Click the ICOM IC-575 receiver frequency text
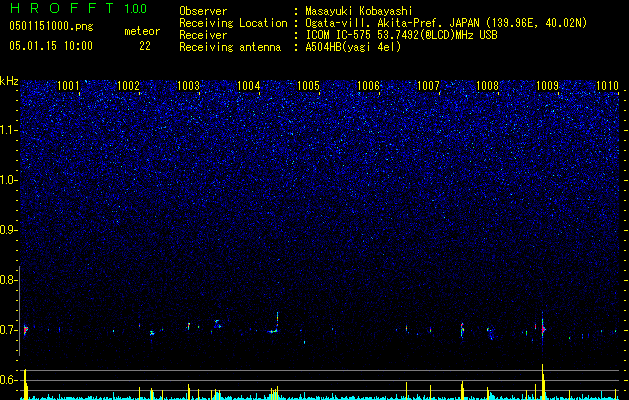 401,35
